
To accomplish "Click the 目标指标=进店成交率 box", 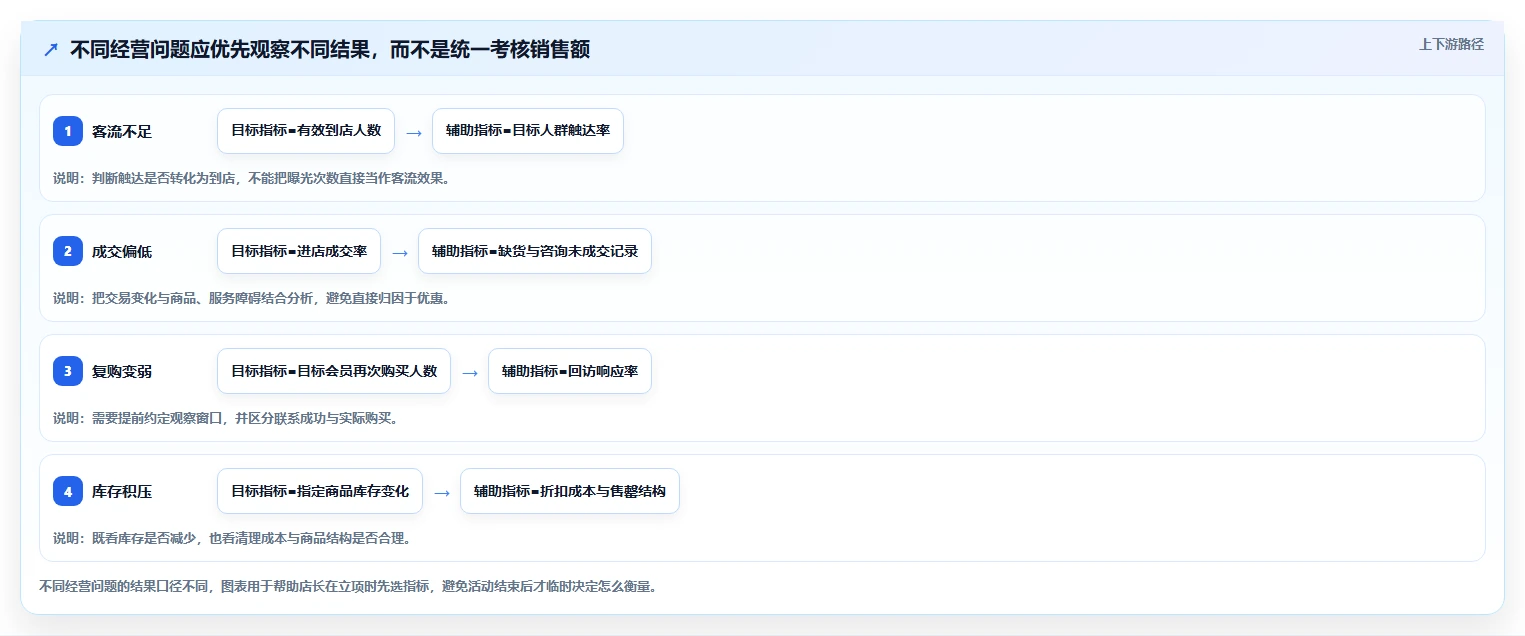I will [299, 251].
